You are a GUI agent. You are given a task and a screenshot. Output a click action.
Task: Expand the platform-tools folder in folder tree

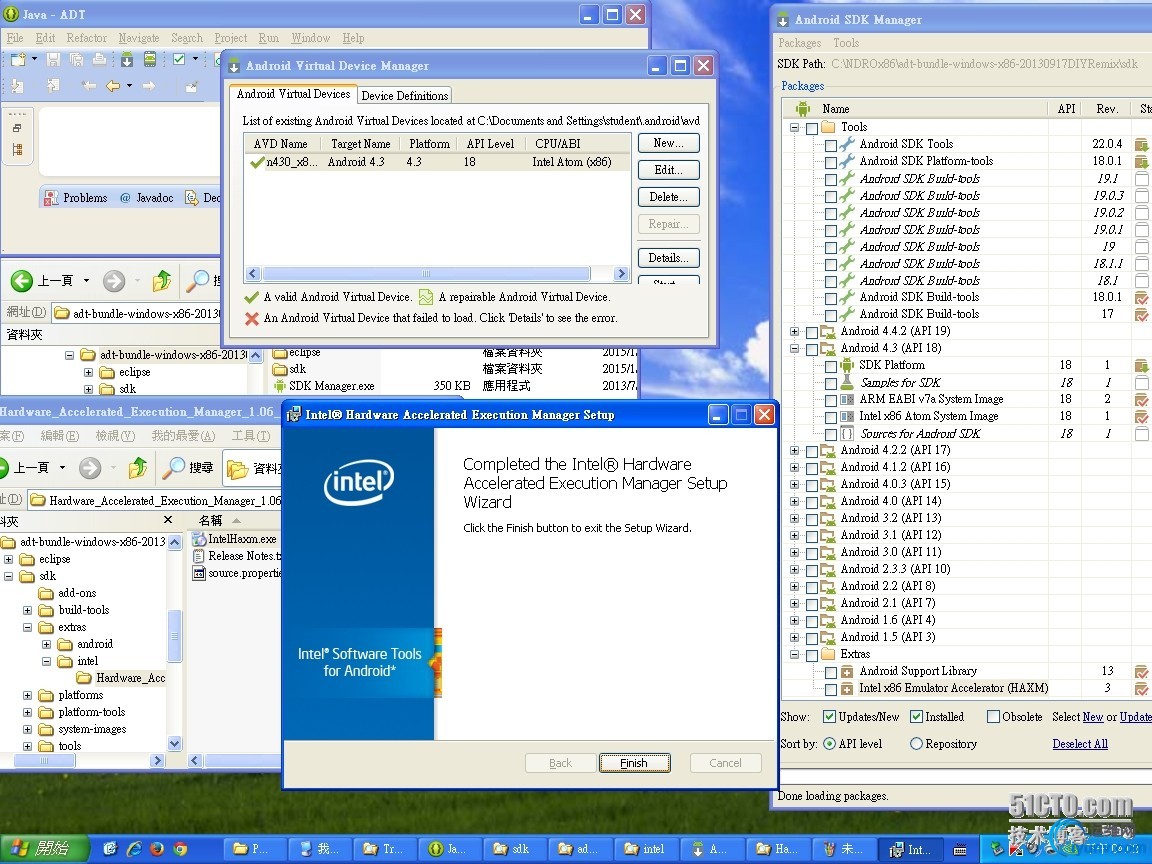28,712
